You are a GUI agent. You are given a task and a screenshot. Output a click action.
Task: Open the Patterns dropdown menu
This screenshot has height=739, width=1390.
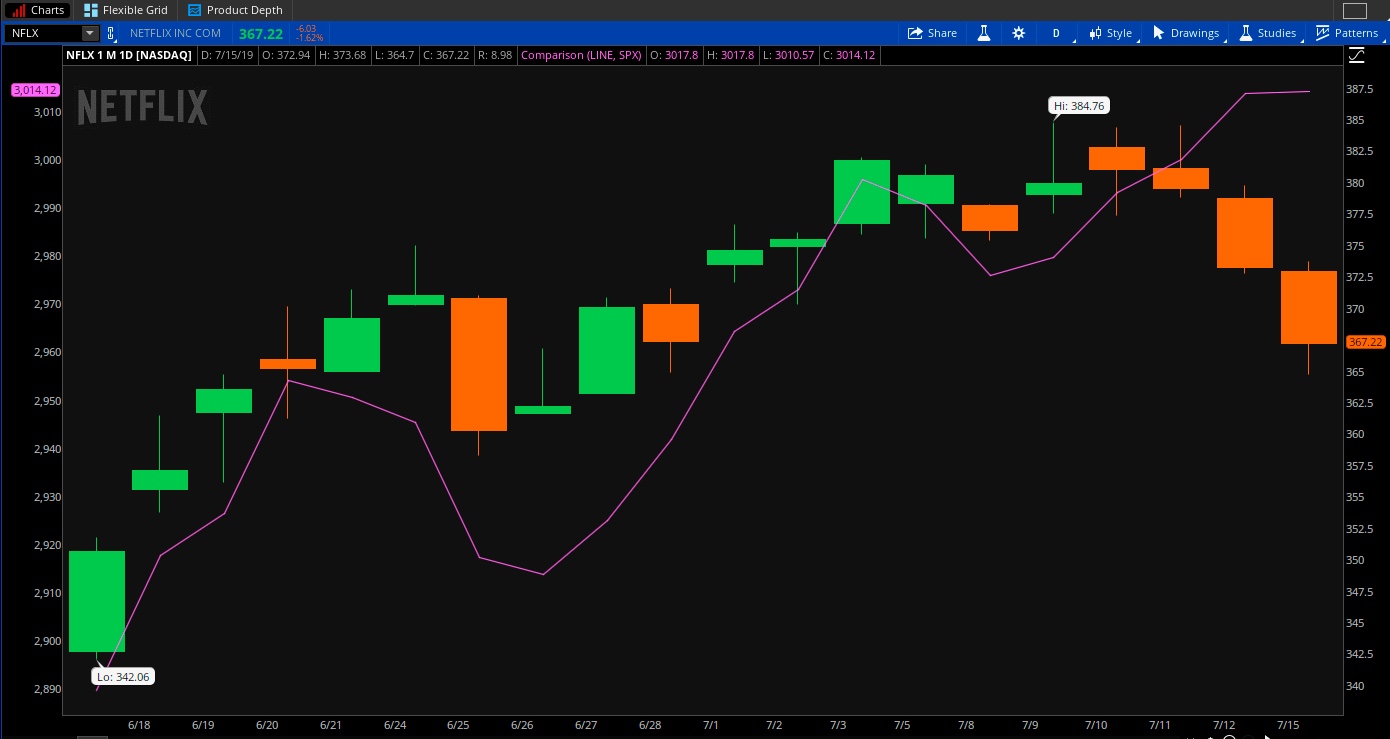(1348, 33)
